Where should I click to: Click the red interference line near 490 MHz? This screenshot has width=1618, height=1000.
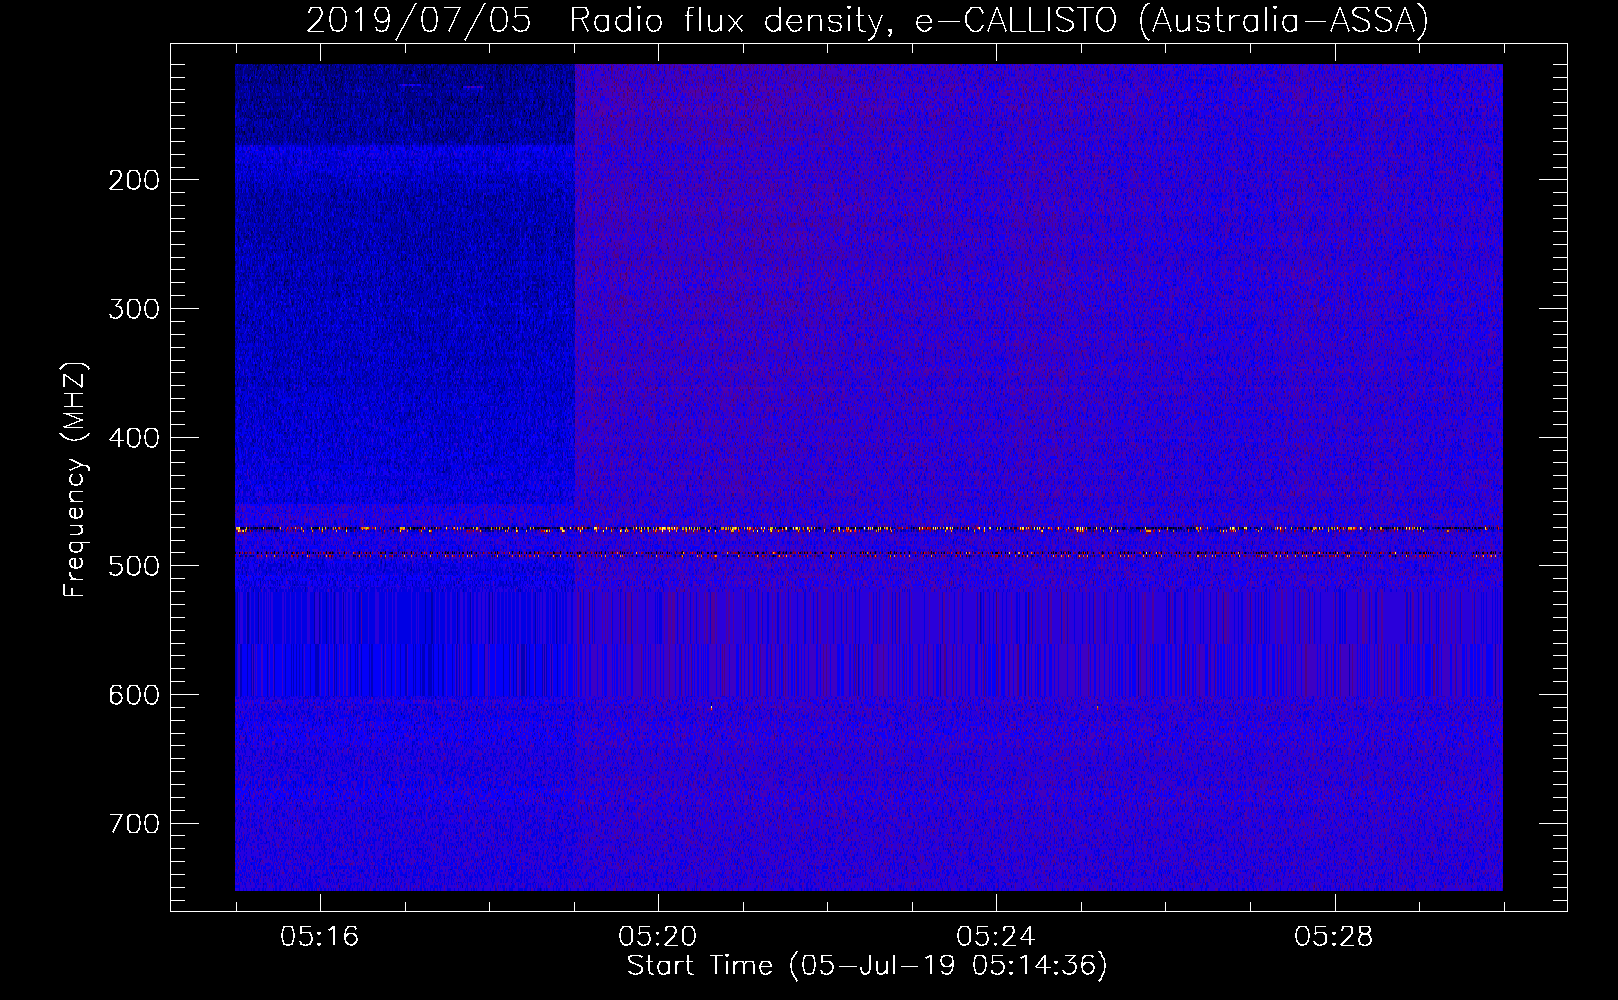coord(869,554)
